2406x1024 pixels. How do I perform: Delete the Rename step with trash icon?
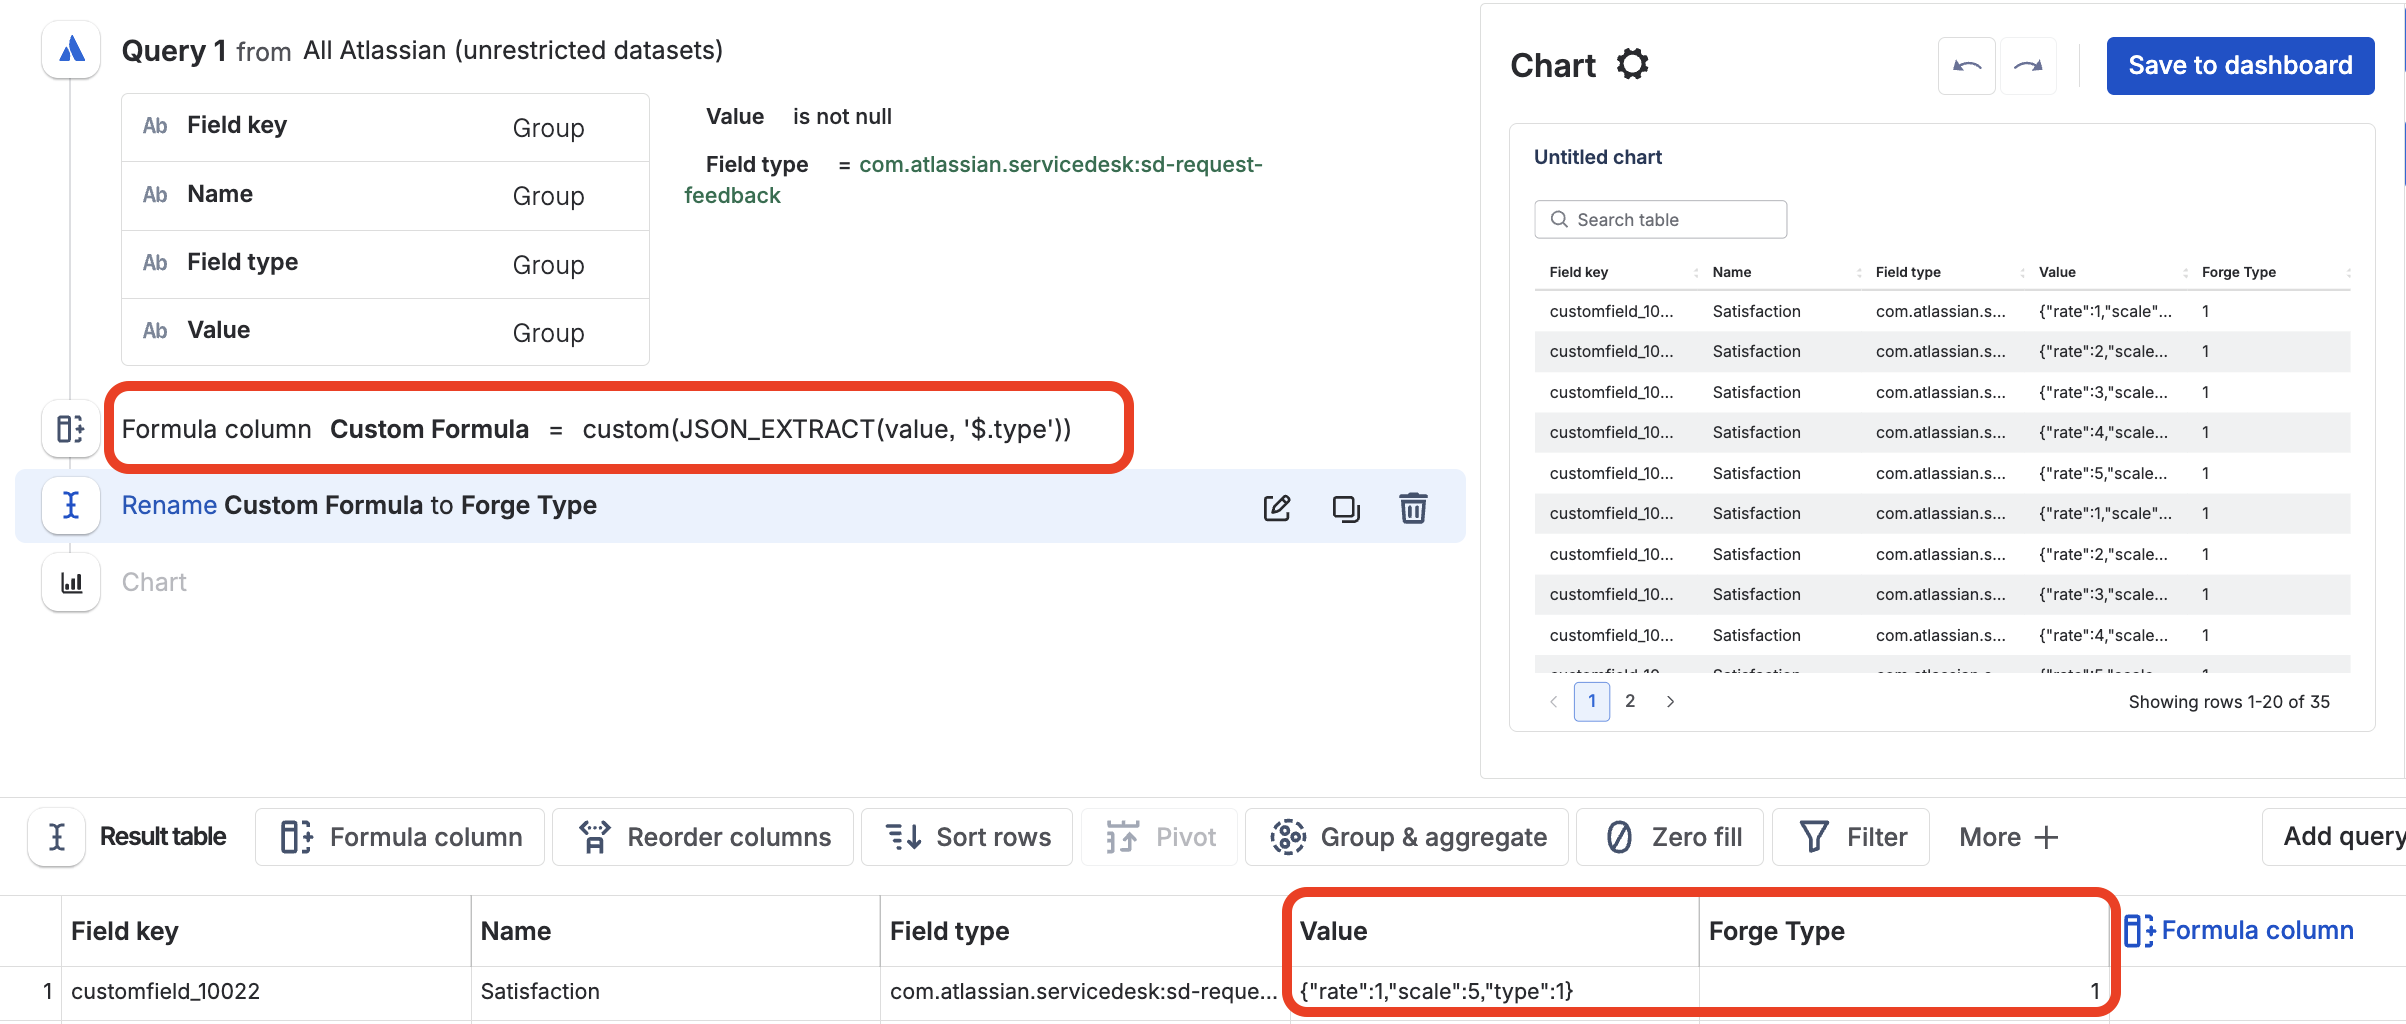pyautogui.click(x=1413, y=508)
